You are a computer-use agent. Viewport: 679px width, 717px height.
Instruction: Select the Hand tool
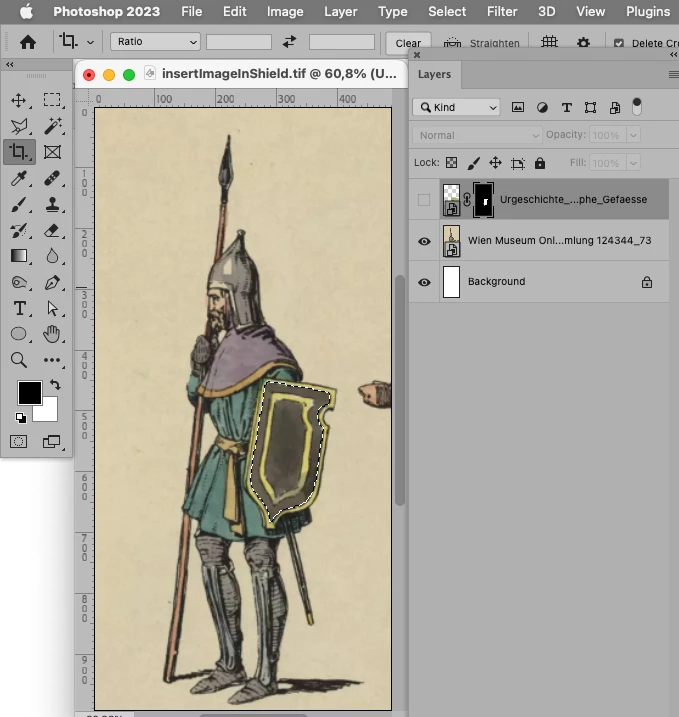[x=52, y=334]
